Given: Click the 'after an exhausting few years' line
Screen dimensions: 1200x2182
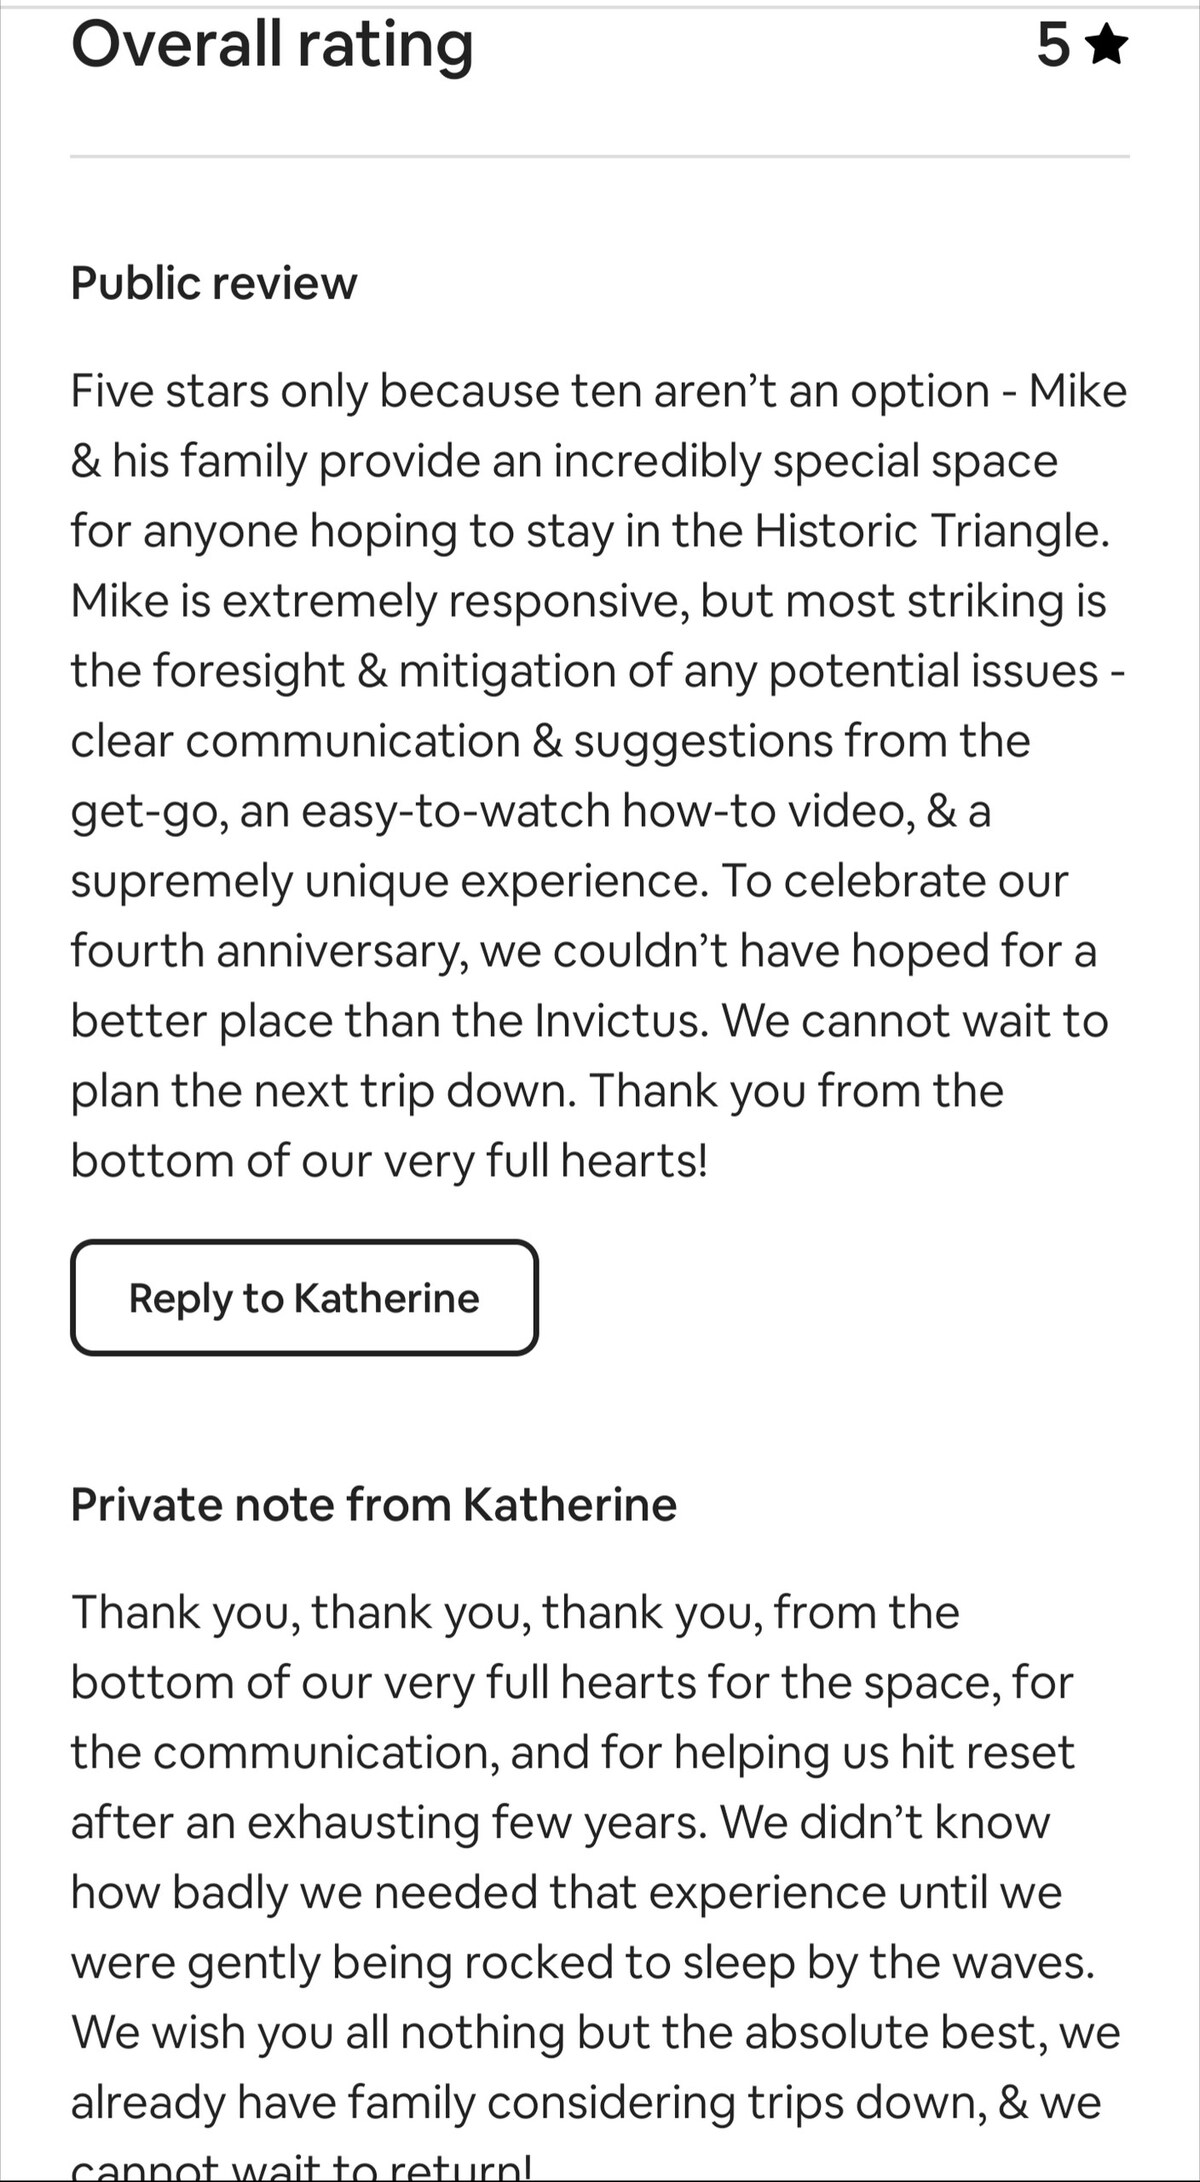Looking at the screenshot, I should point(560,1822).
